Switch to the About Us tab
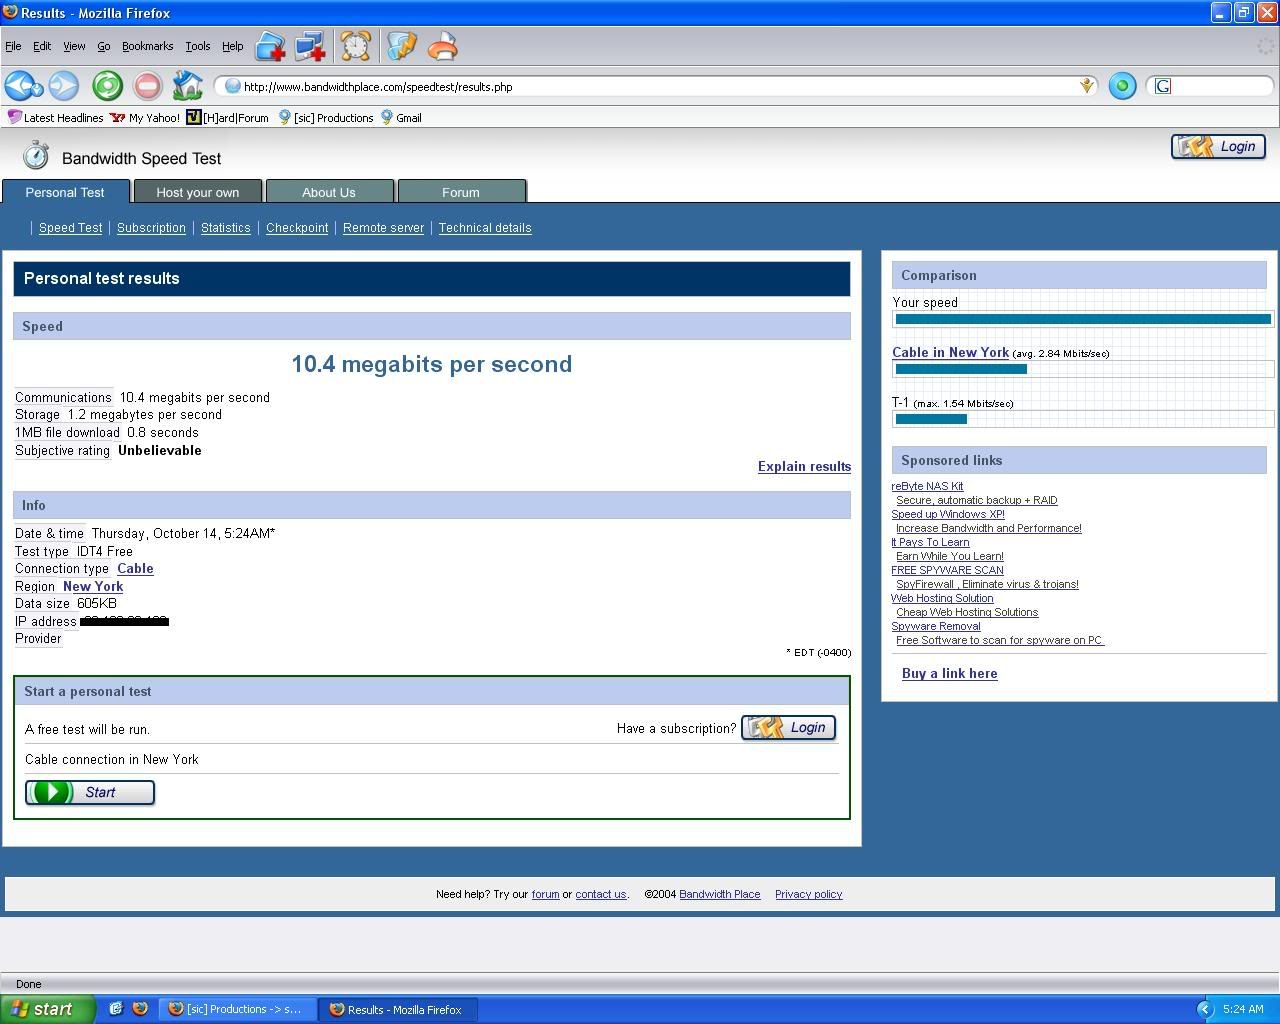Screen dimensions: 1280x1024 pyautogui.click(x=329, y=192)
